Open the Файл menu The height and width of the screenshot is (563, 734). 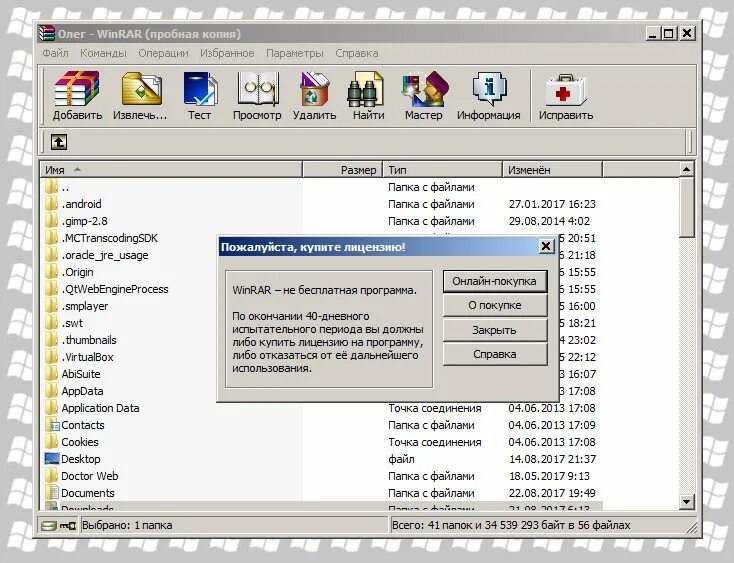55,53
